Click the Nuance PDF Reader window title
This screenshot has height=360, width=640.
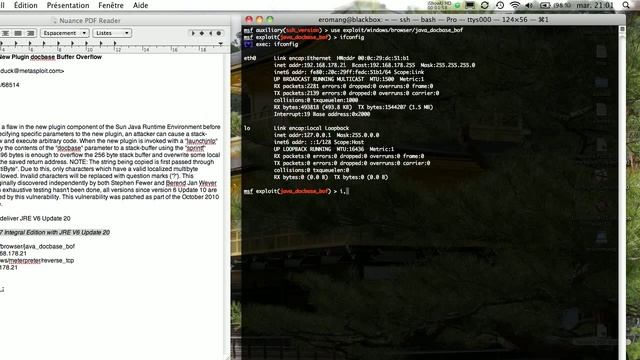[x=90, y=20]
